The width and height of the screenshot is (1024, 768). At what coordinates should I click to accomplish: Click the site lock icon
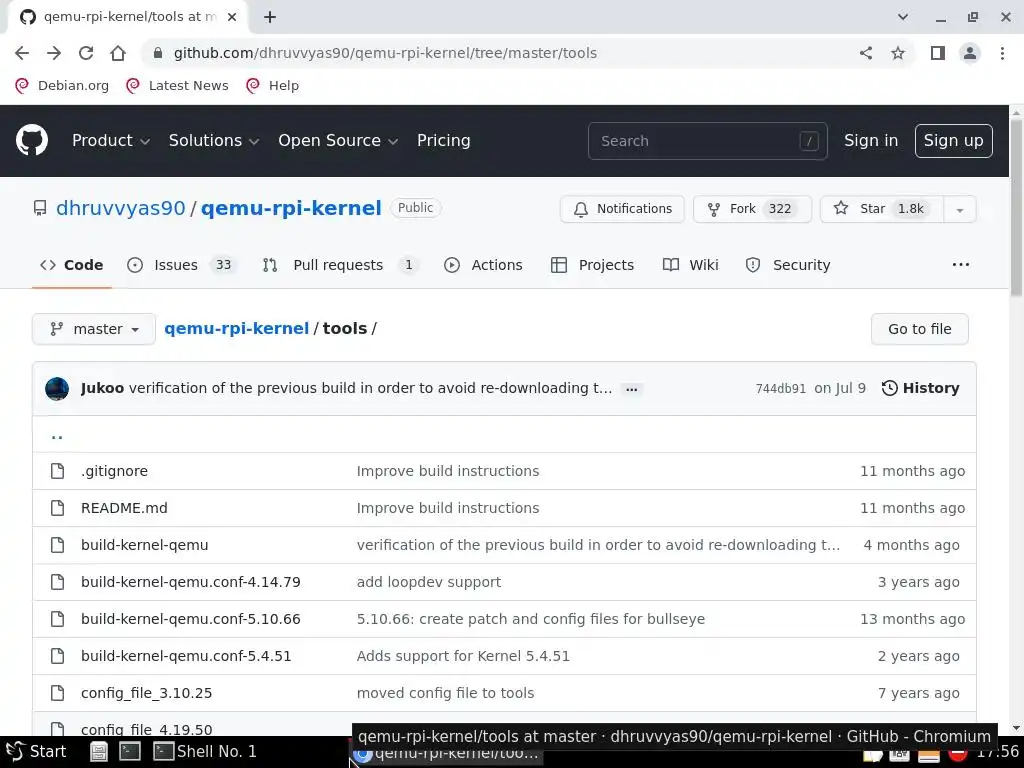click(157, 53)
